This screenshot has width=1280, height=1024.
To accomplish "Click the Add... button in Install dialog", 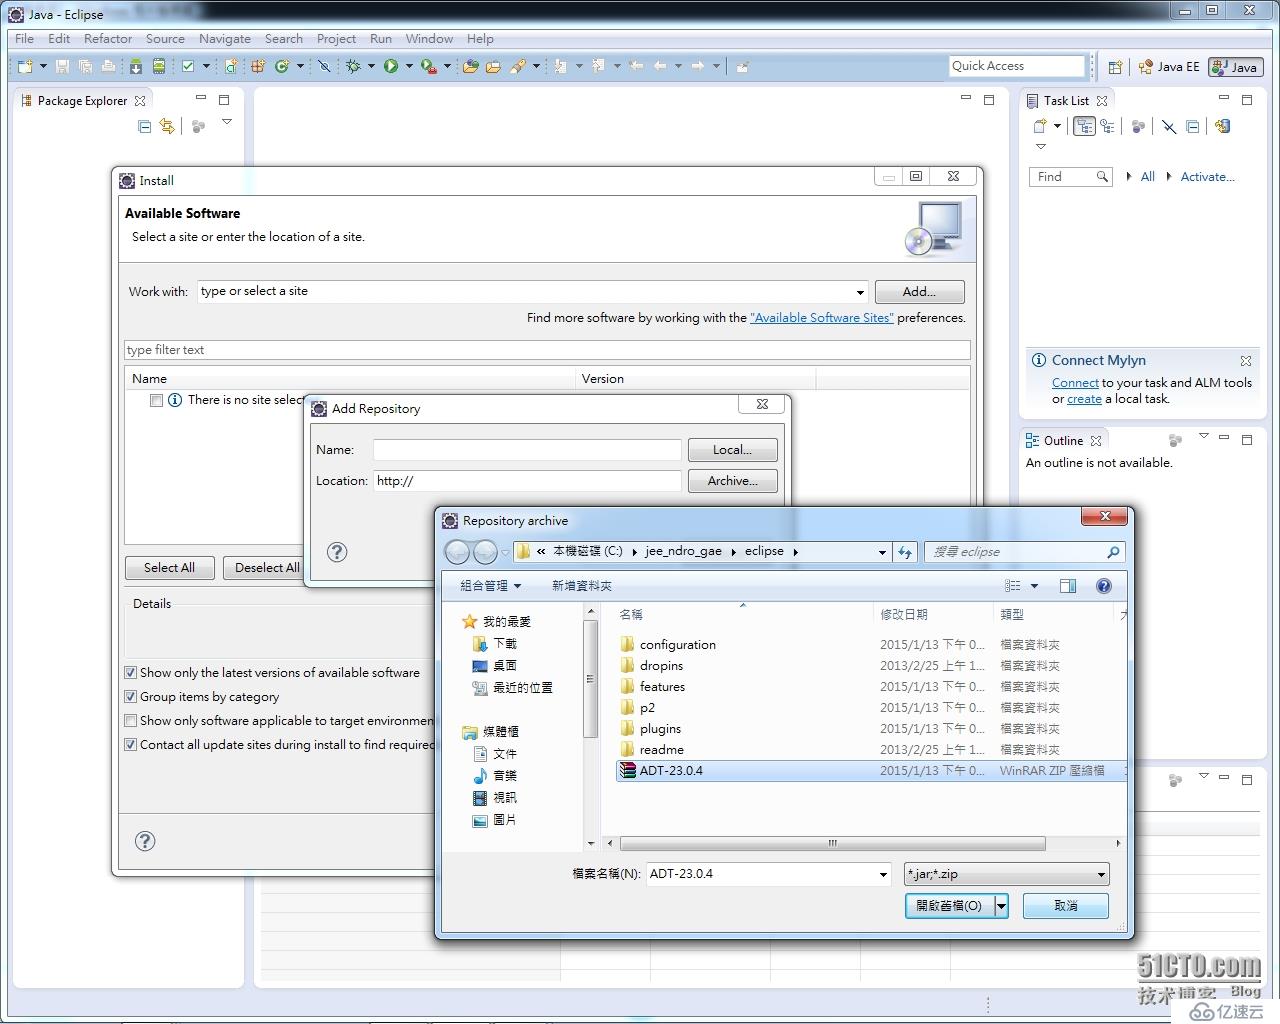I will point(919,292).
